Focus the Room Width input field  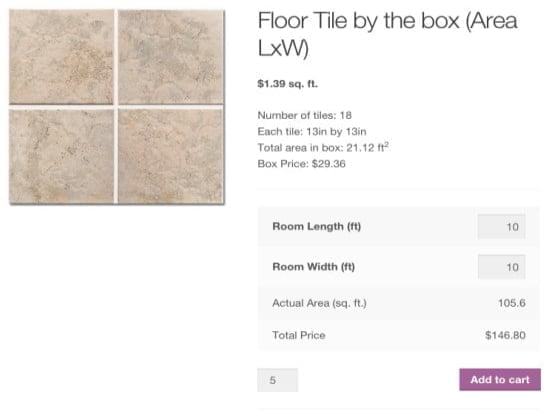pyautogui.click(x=501, y=267)
